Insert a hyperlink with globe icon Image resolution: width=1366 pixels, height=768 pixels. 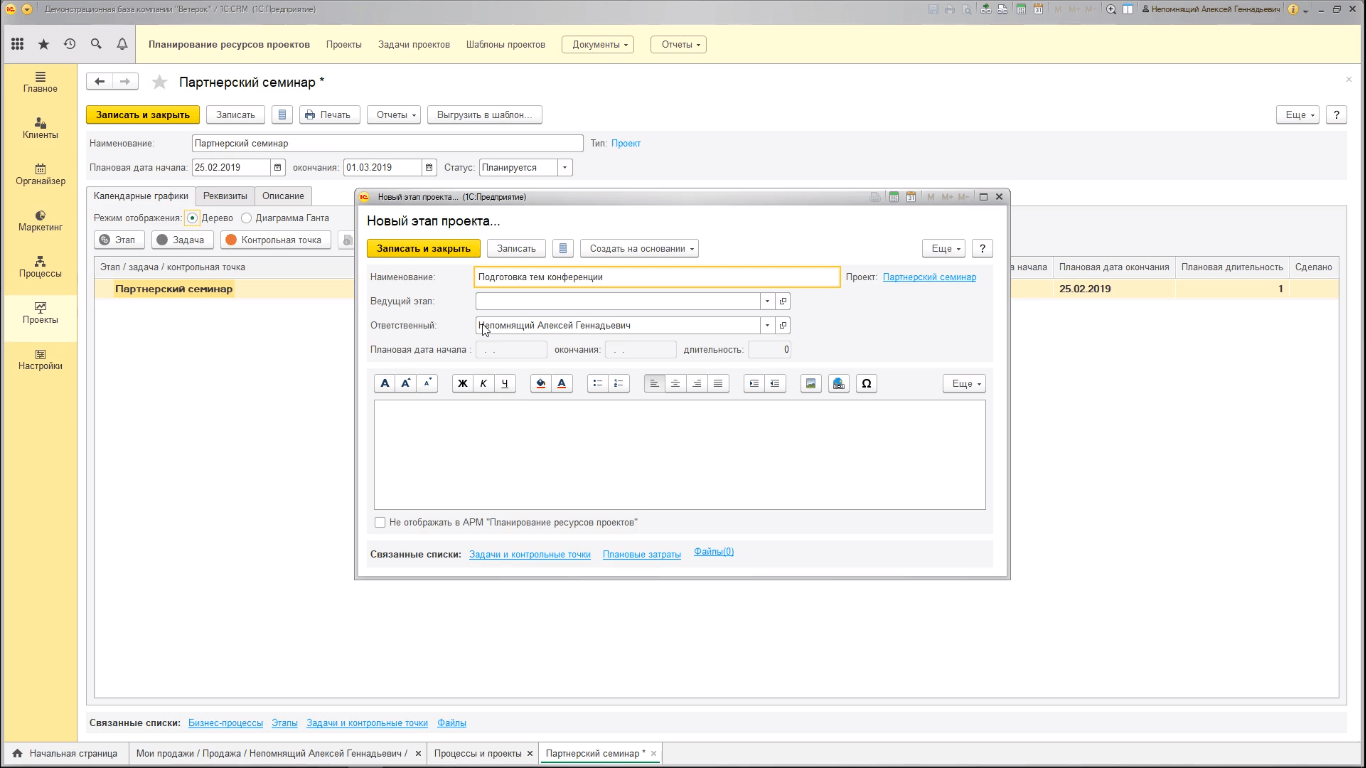coord(839,383)
